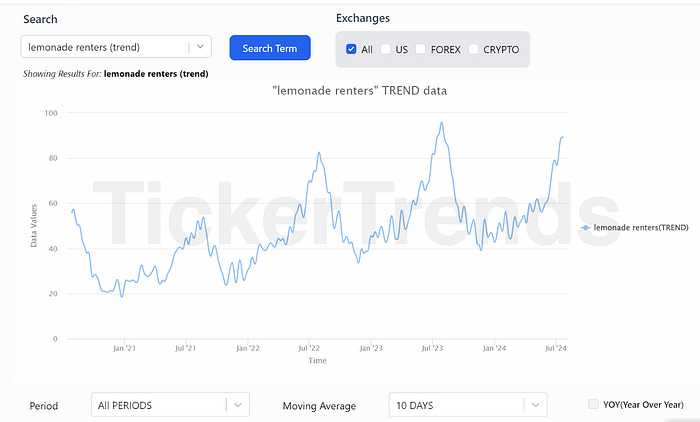Click the Jul '23 x-axis label
Screen dimensions: 700x422
tap(432, 348)
